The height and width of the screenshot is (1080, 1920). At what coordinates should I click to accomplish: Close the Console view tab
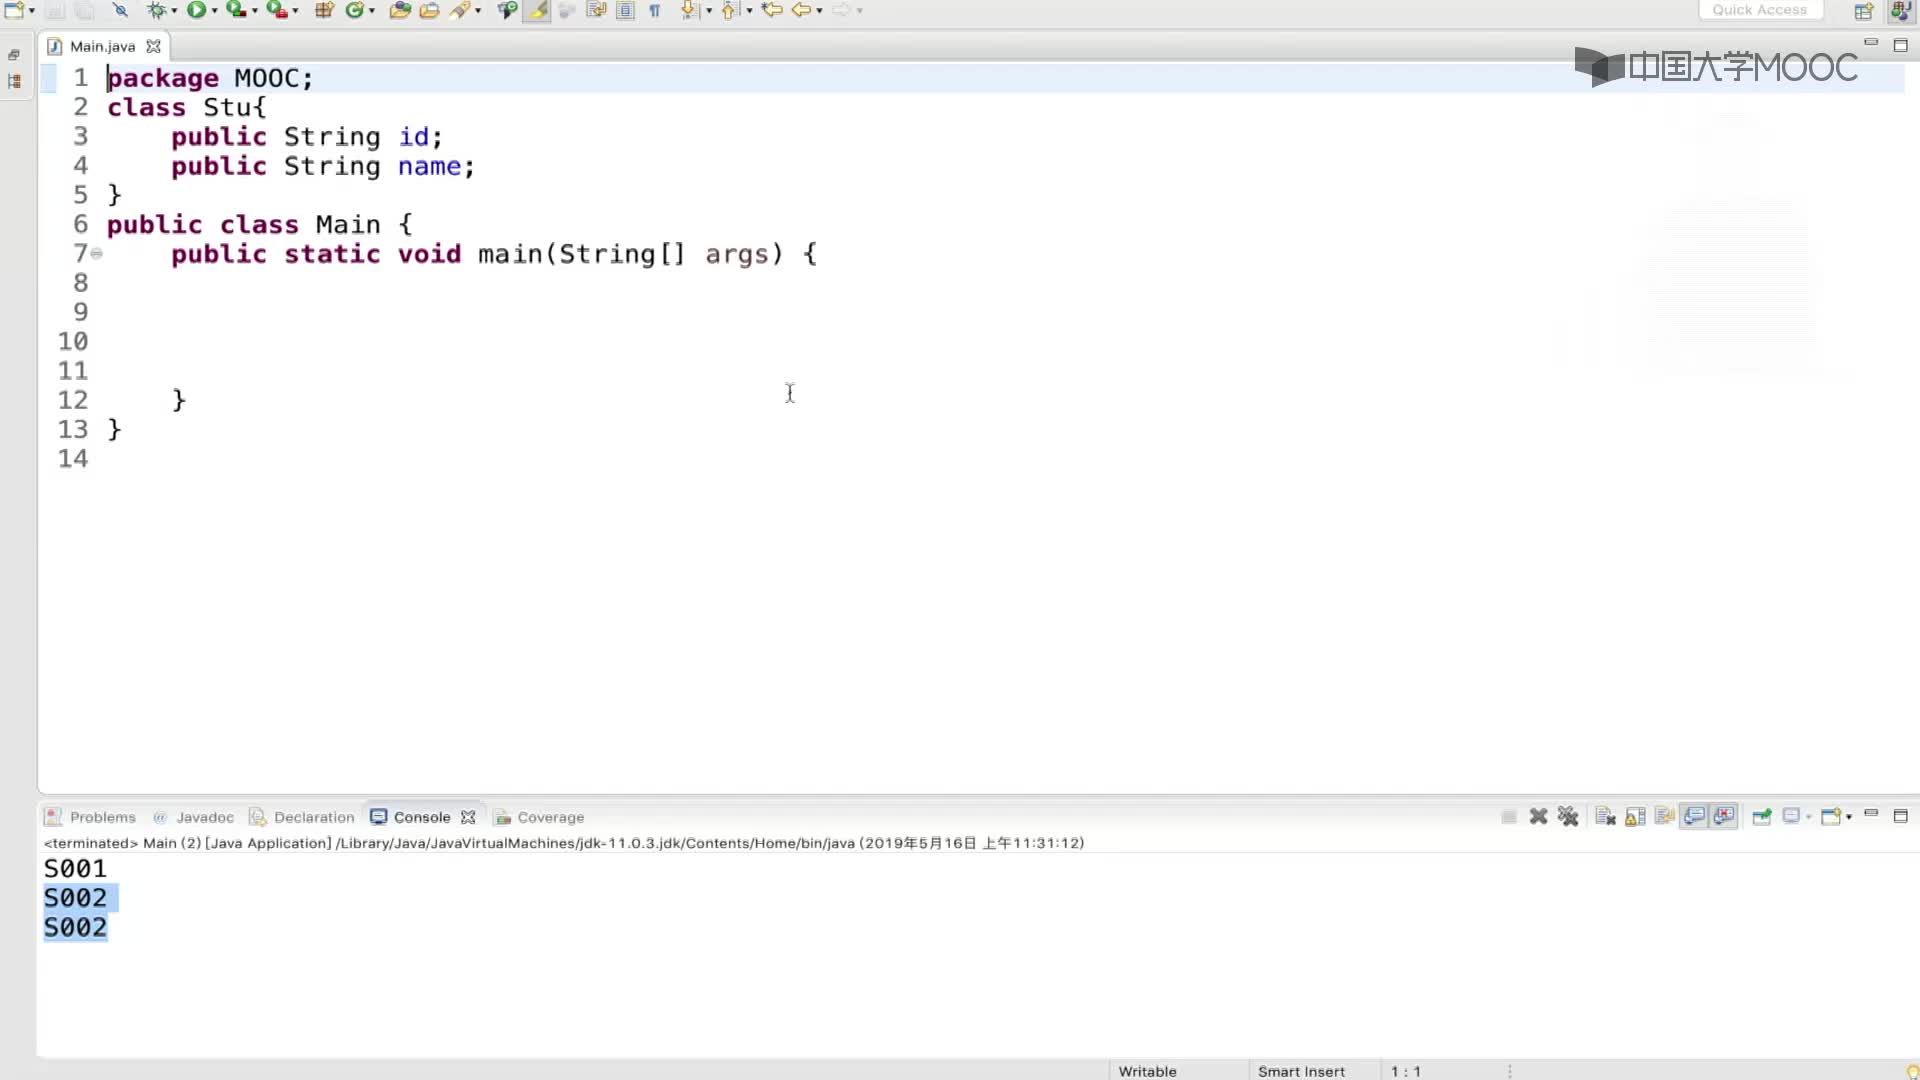coord(468,817)
